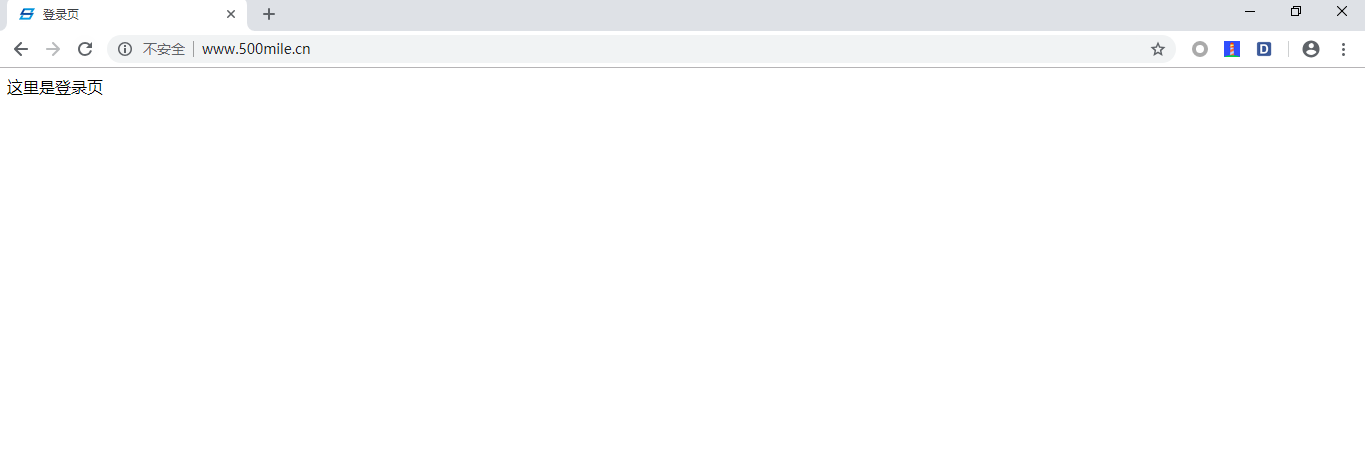Image resolution: width=1365 pixels, height=464 pixels.
Task: Open the user profile avatar
Action: coord(1311,49)
